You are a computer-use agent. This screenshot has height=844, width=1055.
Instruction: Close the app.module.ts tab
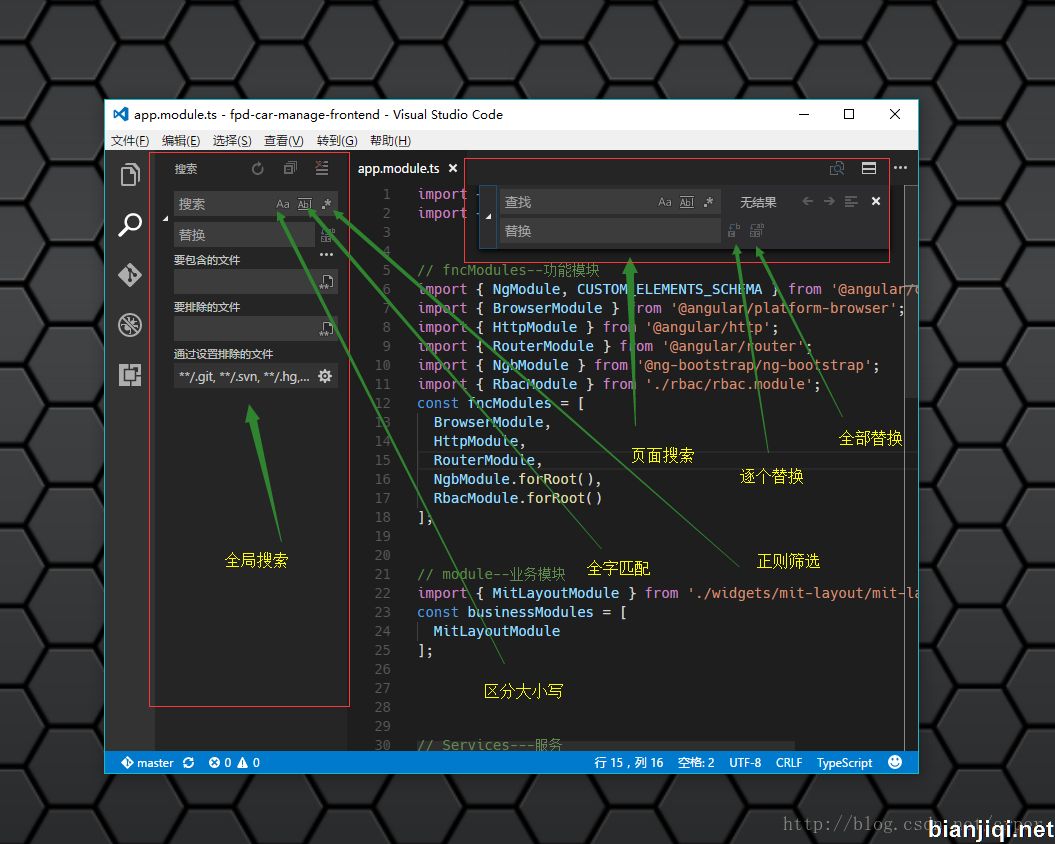(x=453, y=168)
